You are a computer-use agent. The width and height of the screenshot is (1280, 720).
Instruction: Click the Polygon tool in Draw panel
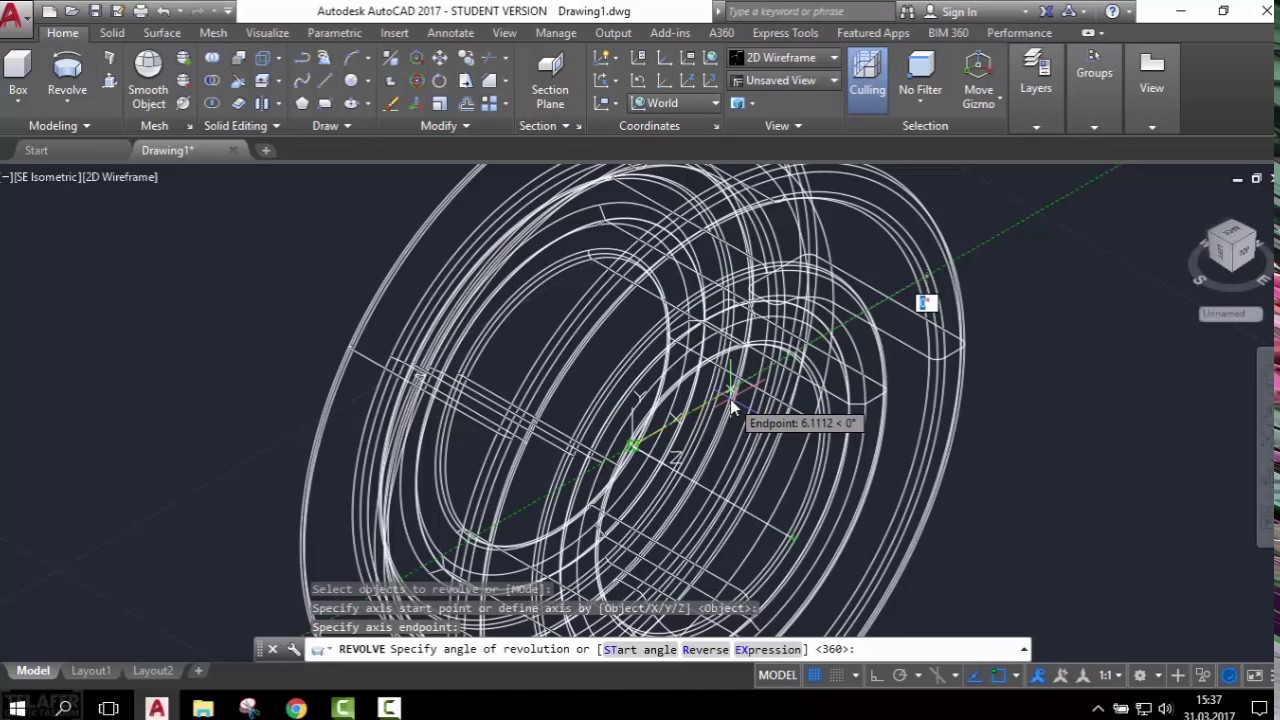tap(301, 104)
